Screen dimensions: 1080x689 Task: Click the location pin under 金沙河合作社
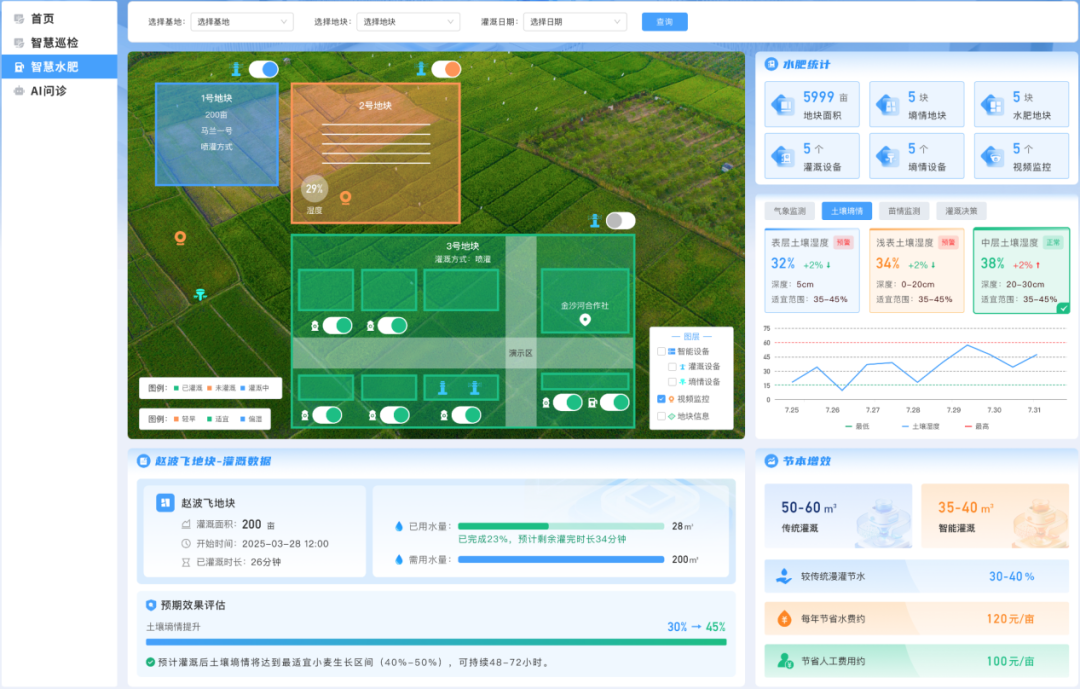[x=585, y=320]
